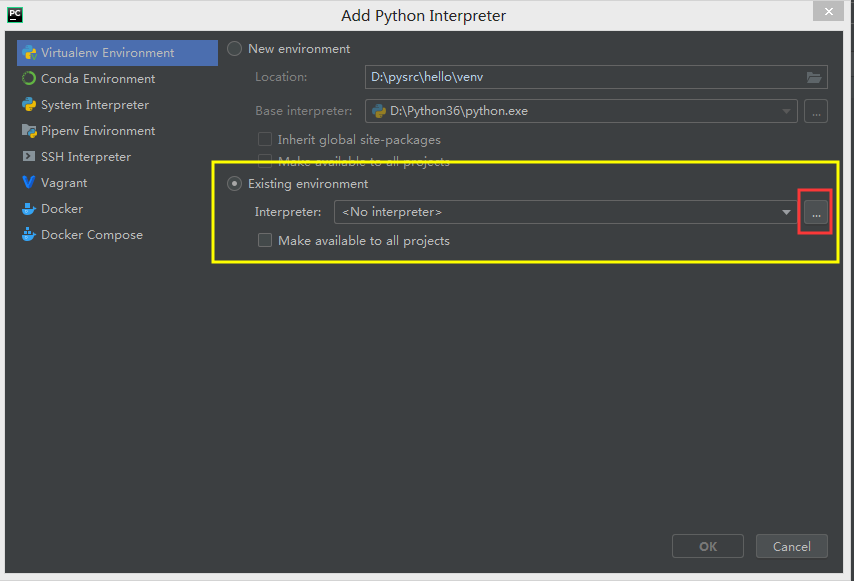Click the Virtualenv Environment python icon
This screenshot has height=581, width=854.
coord(29,53)
